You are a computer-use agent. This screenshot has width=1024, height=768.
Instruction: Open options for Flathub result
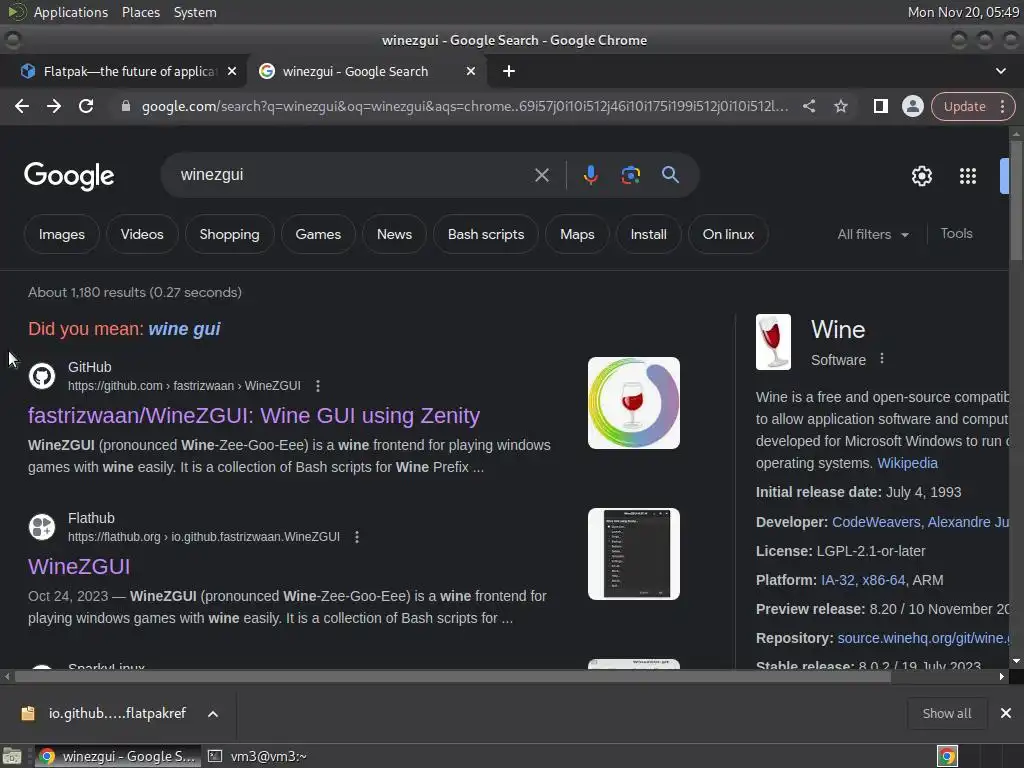[x=357, y=537]
